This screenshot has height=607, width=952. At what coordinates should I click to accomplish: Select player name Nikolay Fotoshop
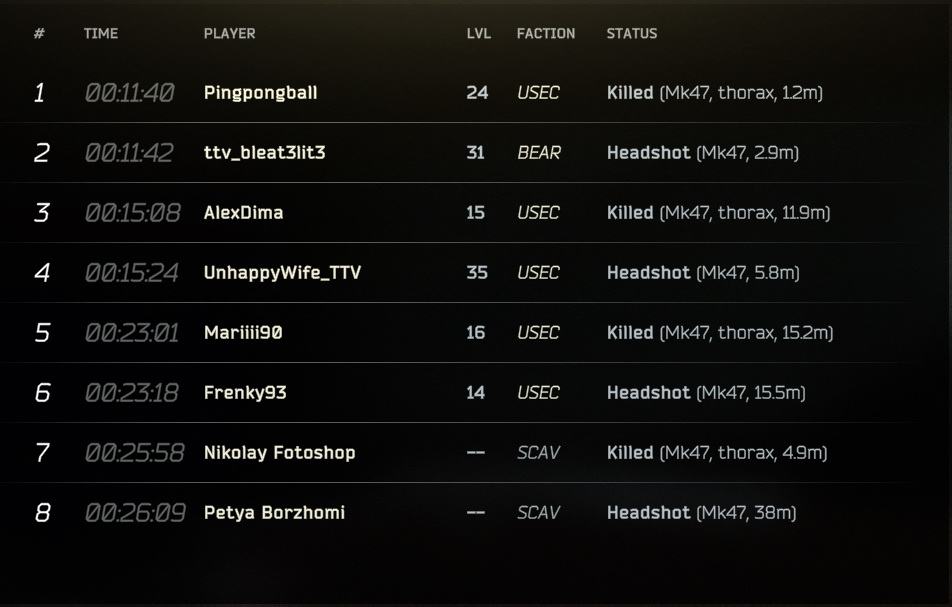click(x=279, y=453)
